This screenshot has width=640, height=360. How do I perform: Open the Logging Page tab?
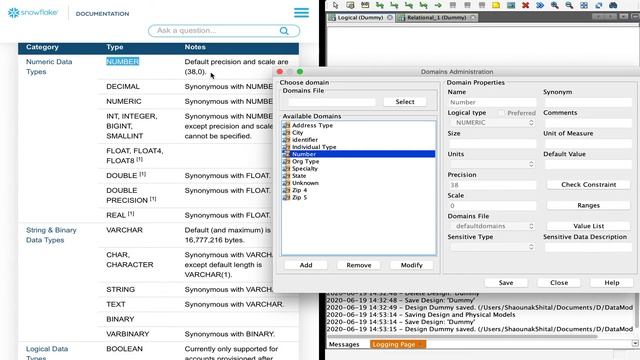point(398,344)
